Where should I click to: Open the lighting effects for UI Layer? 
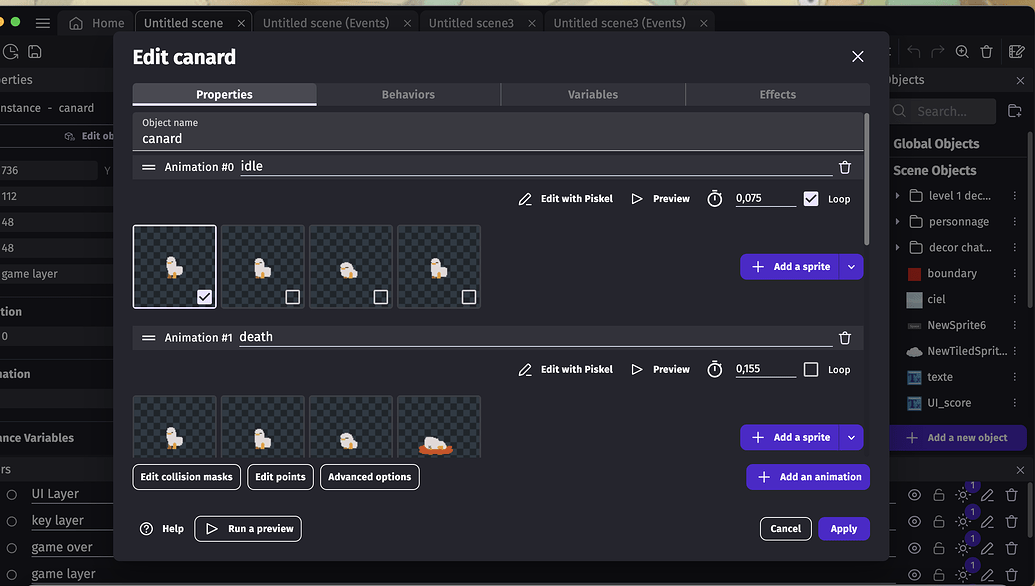pos(963,495)
